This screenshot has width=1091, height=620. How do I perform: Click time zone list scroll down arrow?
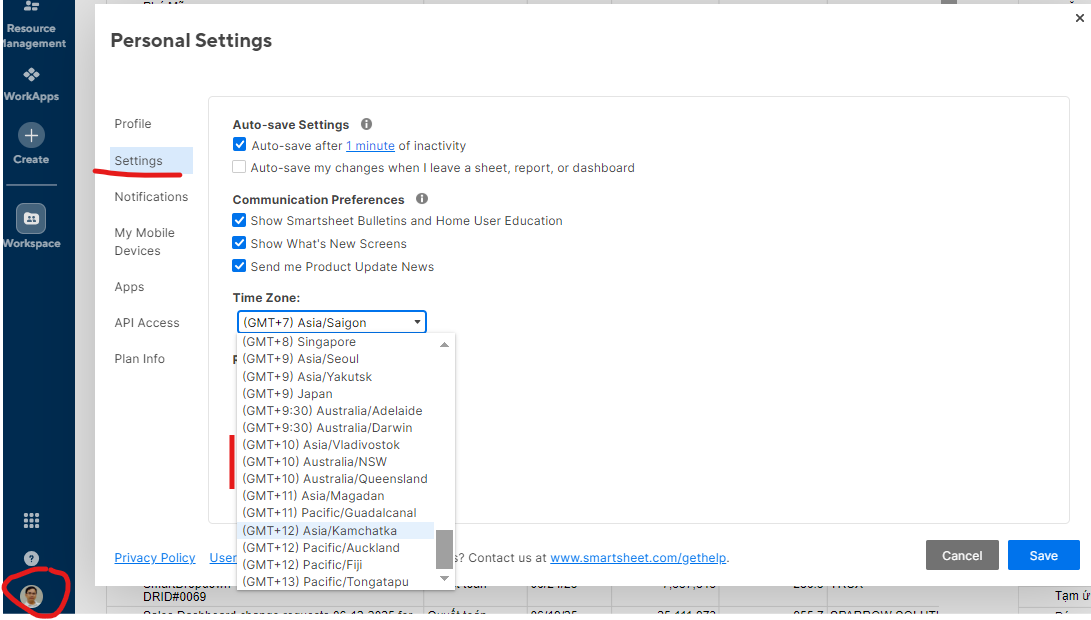(x=445, y=579)
